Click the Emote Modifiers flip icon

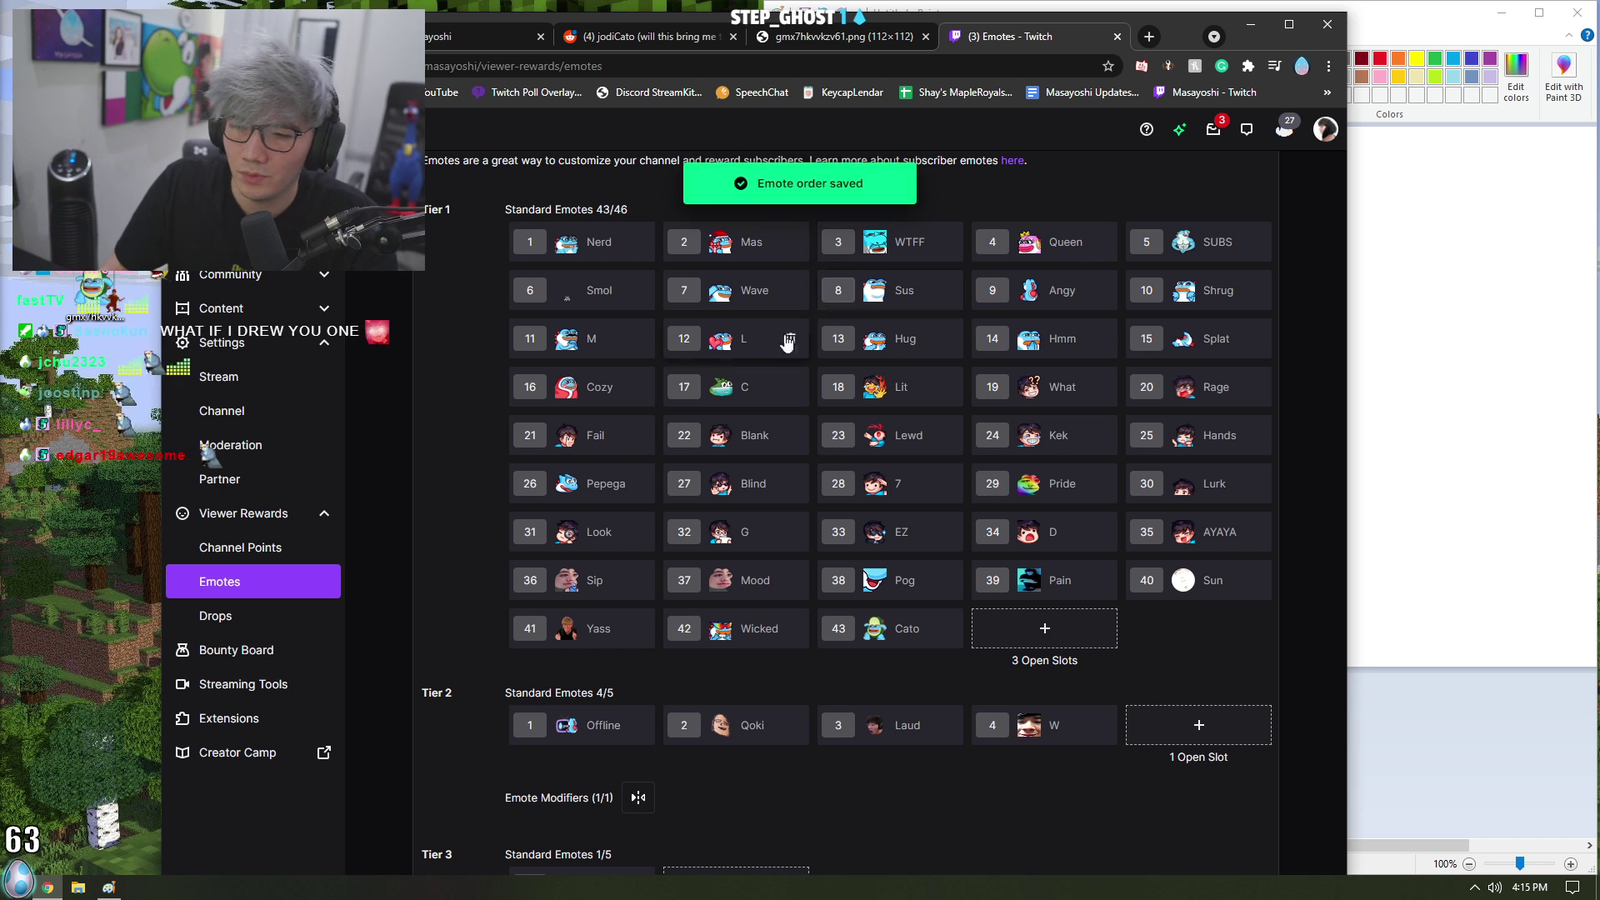click(x=638, y=797)
